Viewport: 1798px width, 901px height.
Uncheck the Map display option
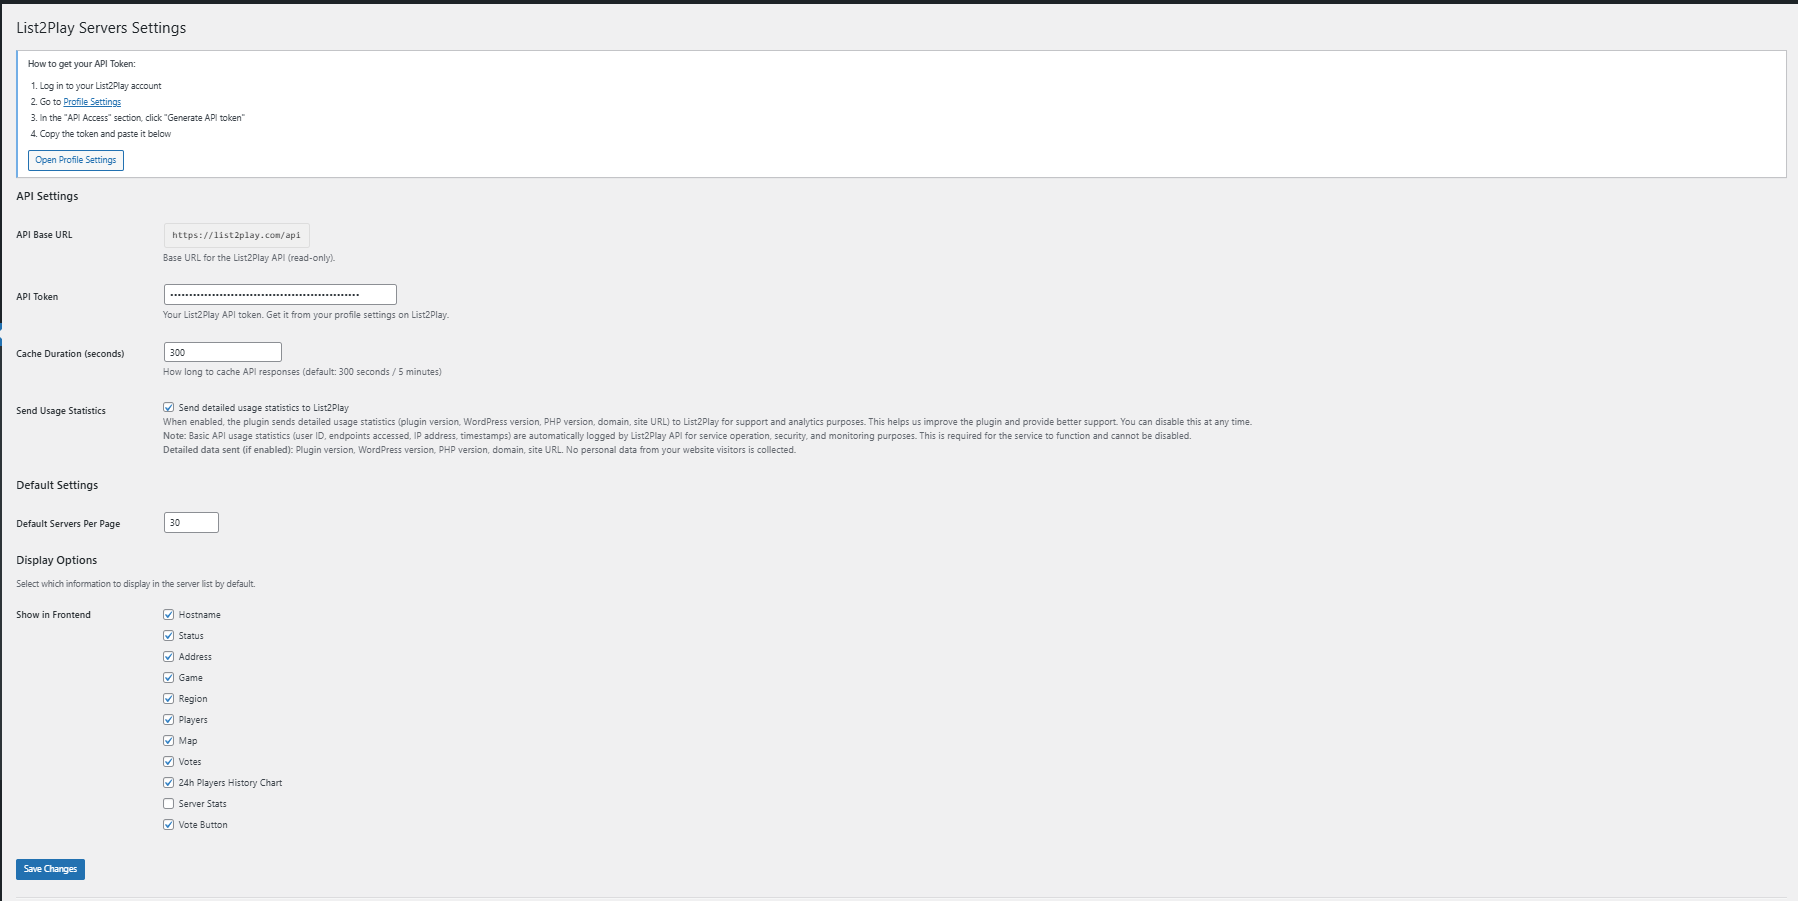pyautogui.click(x=169, y=741)
